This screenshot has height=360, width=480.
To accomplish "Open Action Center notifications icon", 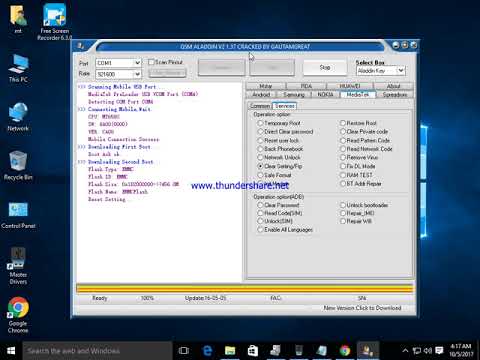I will (x=439, y=350).
